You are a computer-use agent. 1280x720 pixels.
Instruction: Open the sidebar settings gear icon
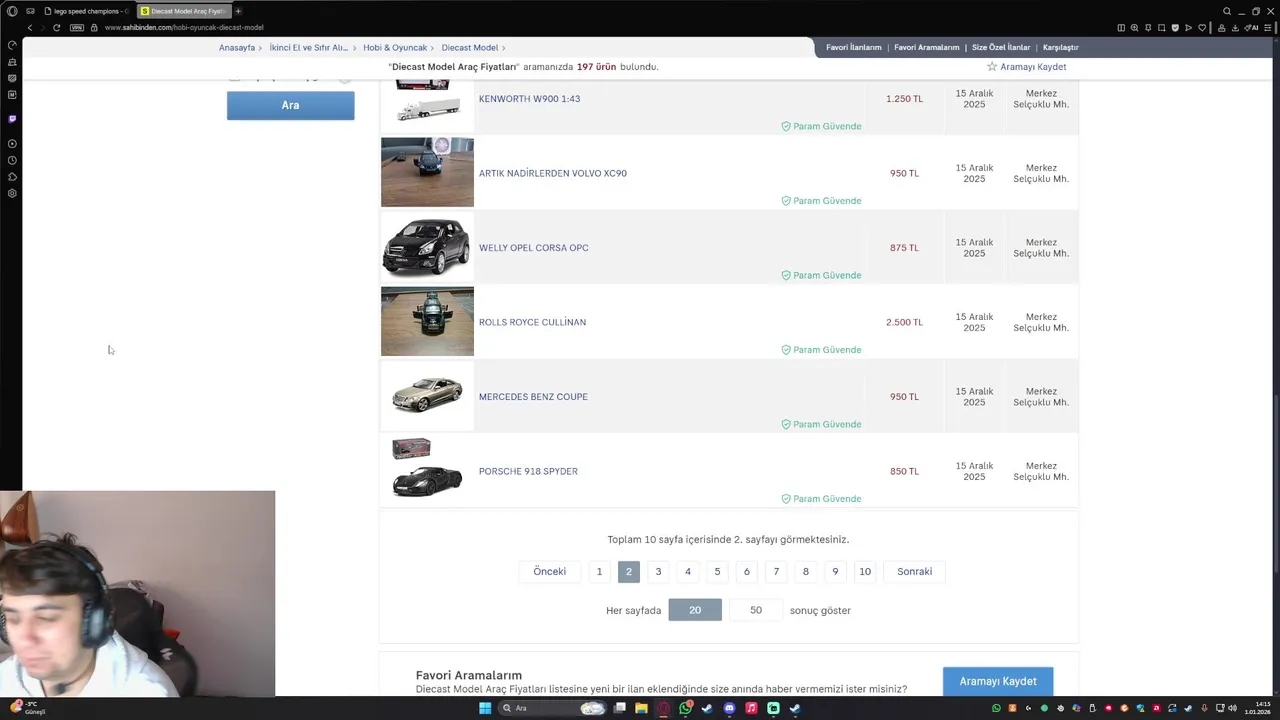pos(12,193)
